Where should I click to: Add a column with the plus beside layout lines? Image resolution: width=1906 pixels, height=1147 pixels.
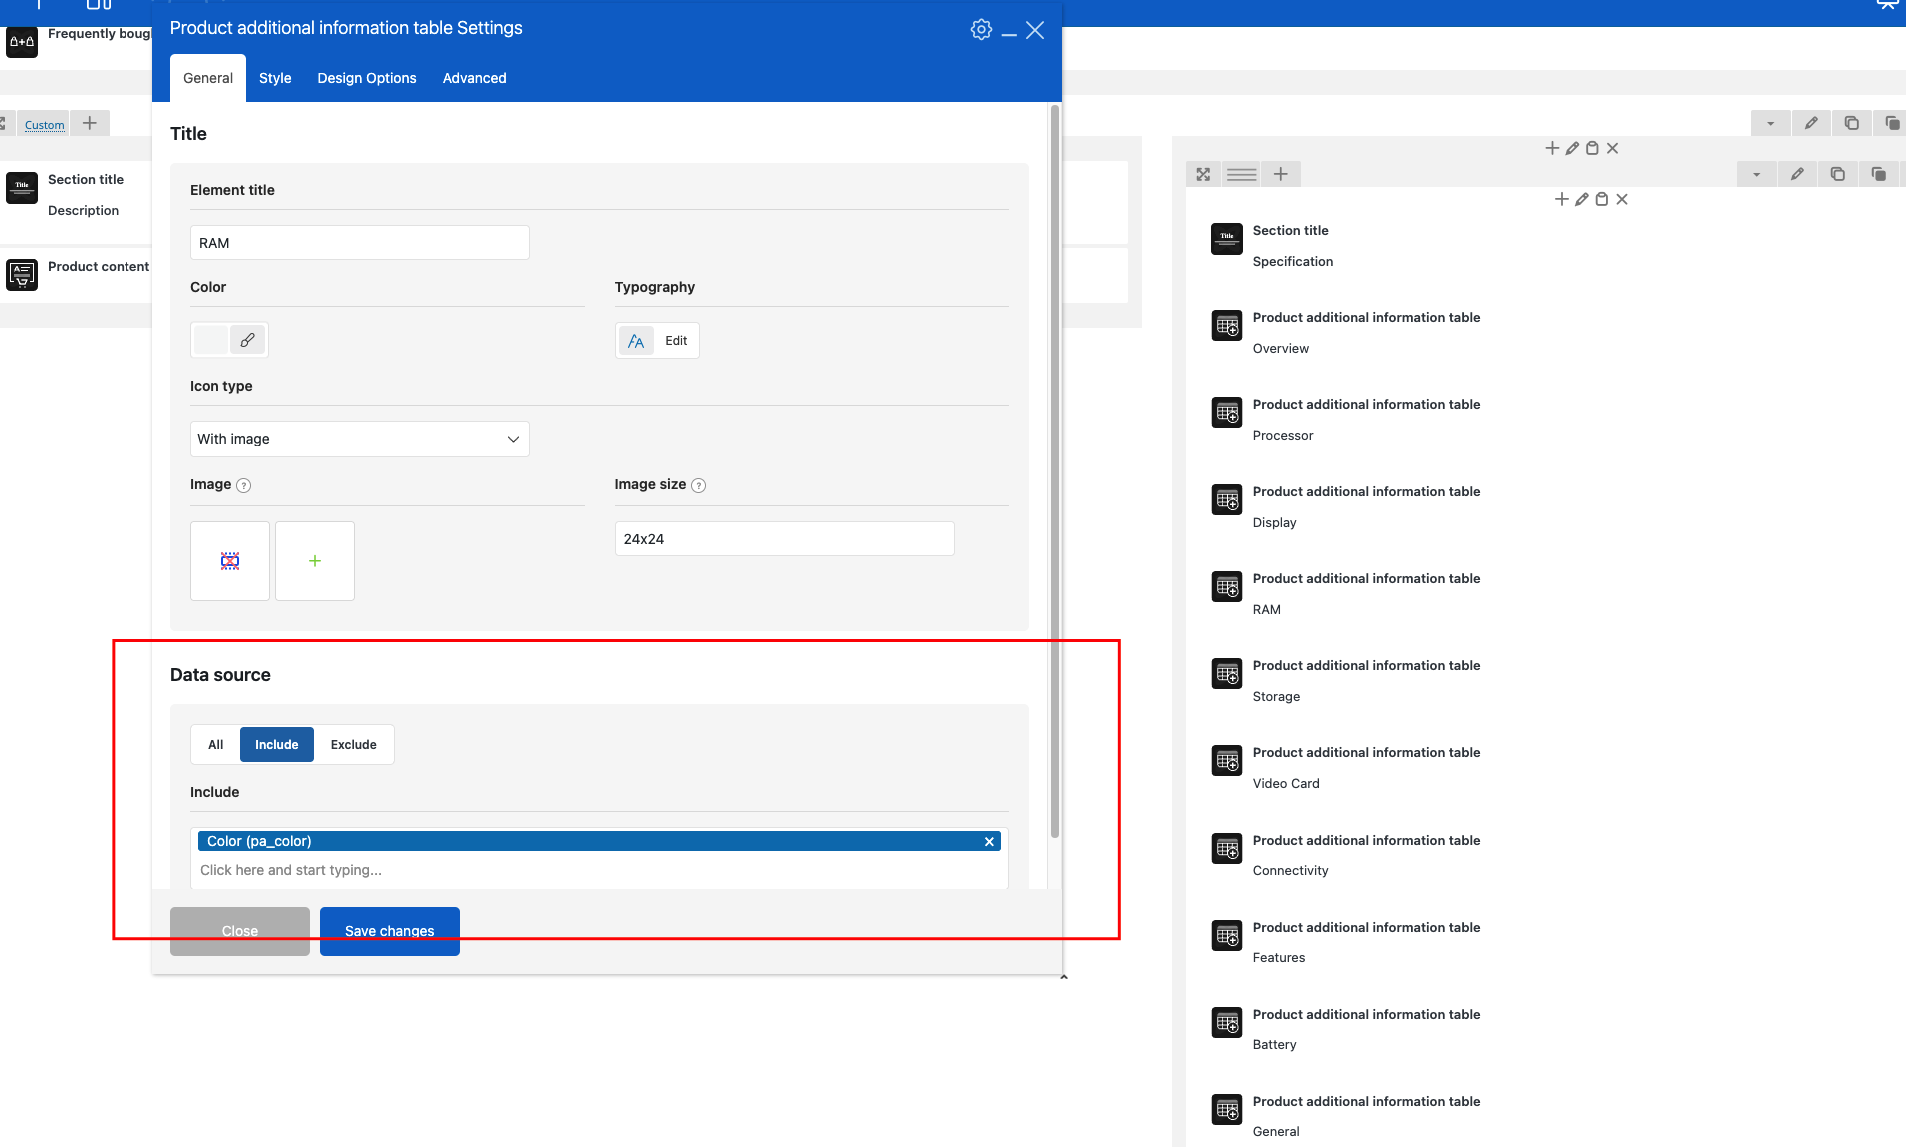(1281, 174)
